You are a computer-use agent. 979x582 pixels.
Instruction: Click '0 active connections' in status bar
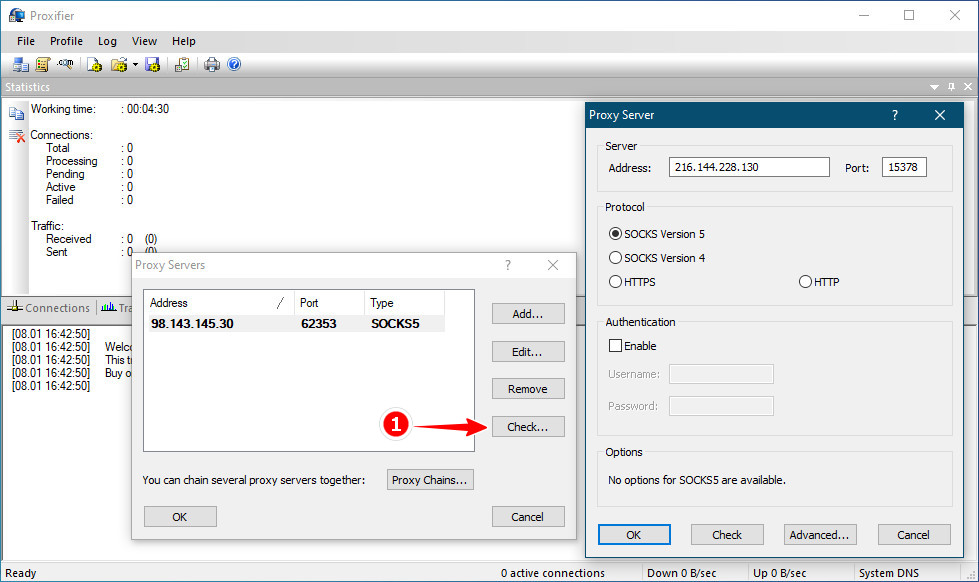pyautogui.click(x=553, y=573)
